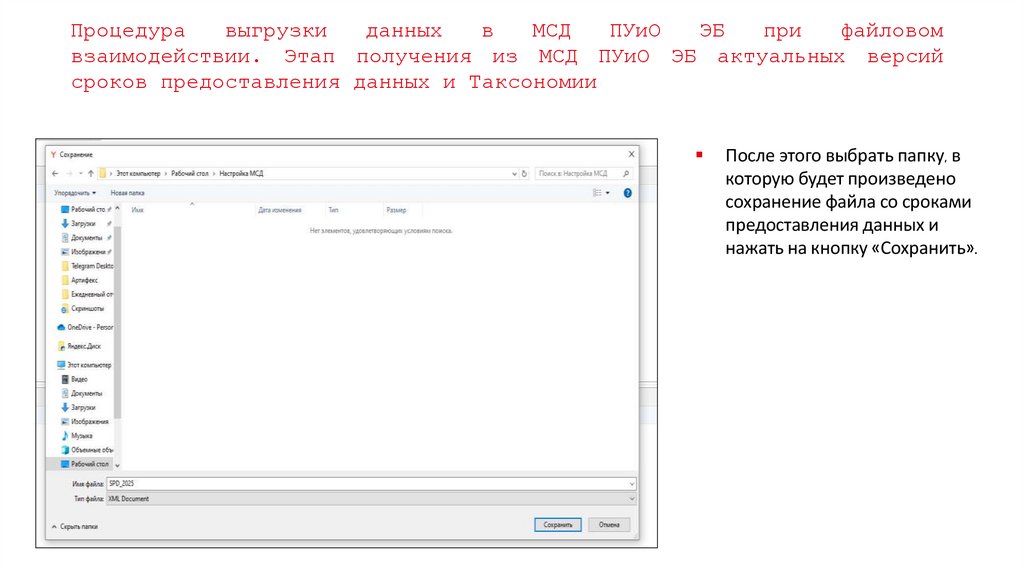Viewport: 1024px width, 574px height.
Task: Click Рабочий стол in the address breadcrumb
Action: coord(190,174)
